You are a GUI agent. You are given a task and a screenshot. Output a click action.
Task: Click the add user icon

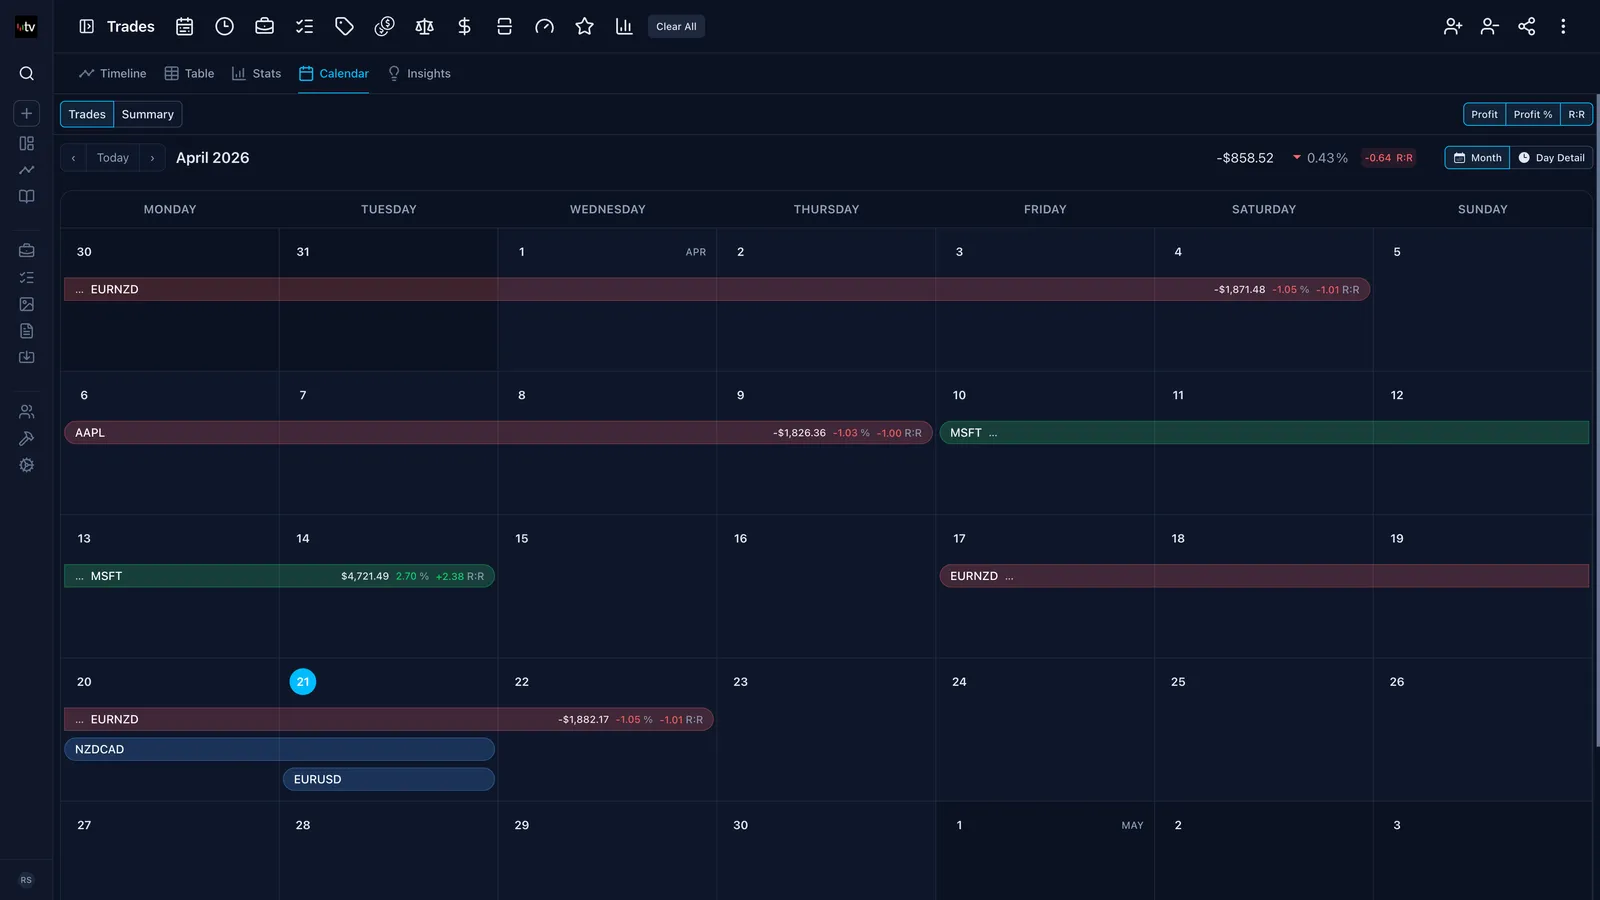click(x=1453, y=27)
